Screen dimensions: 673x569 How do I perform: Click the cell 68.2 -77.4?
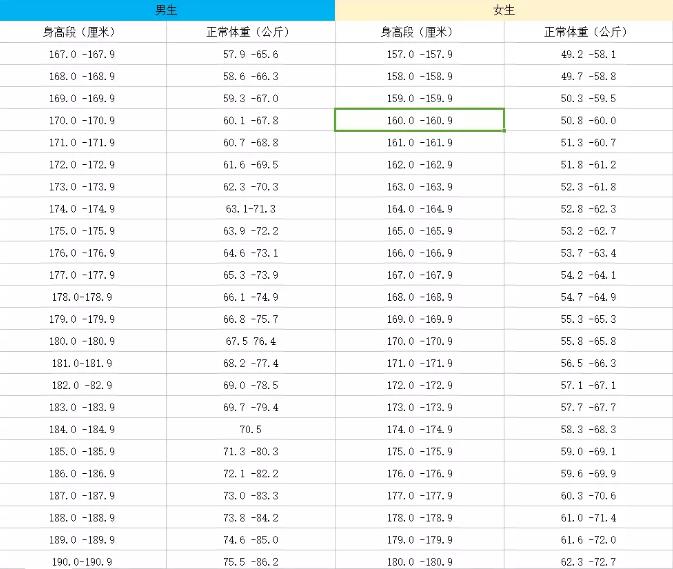pyautogui.click(x=251, y=363)
